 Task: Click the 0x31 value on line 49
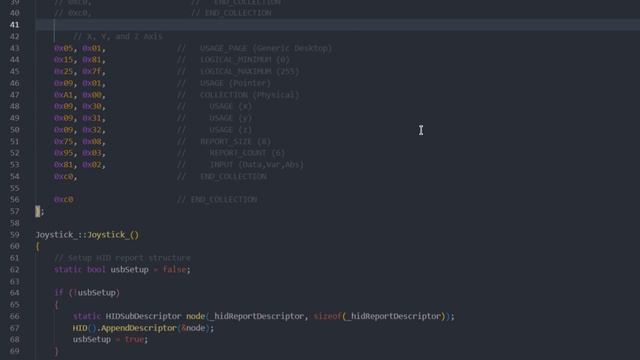coord(91,118)
